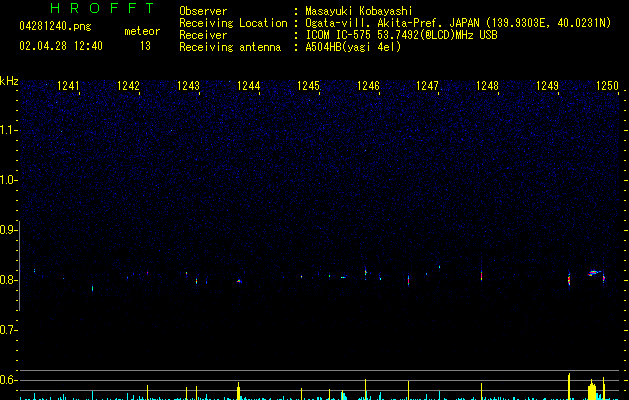This screenshot has height=400, width=629.
Task: Select the 1244 time axis marker
Action: pyautogui.click(x=248, y=86)
